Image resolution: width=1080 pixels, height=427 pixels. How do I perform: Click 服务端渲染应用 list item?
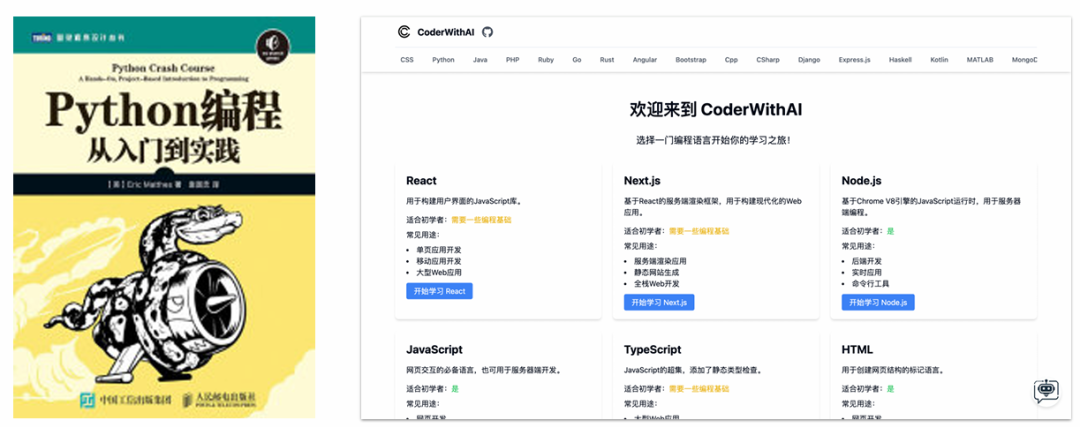click(660, 261)
